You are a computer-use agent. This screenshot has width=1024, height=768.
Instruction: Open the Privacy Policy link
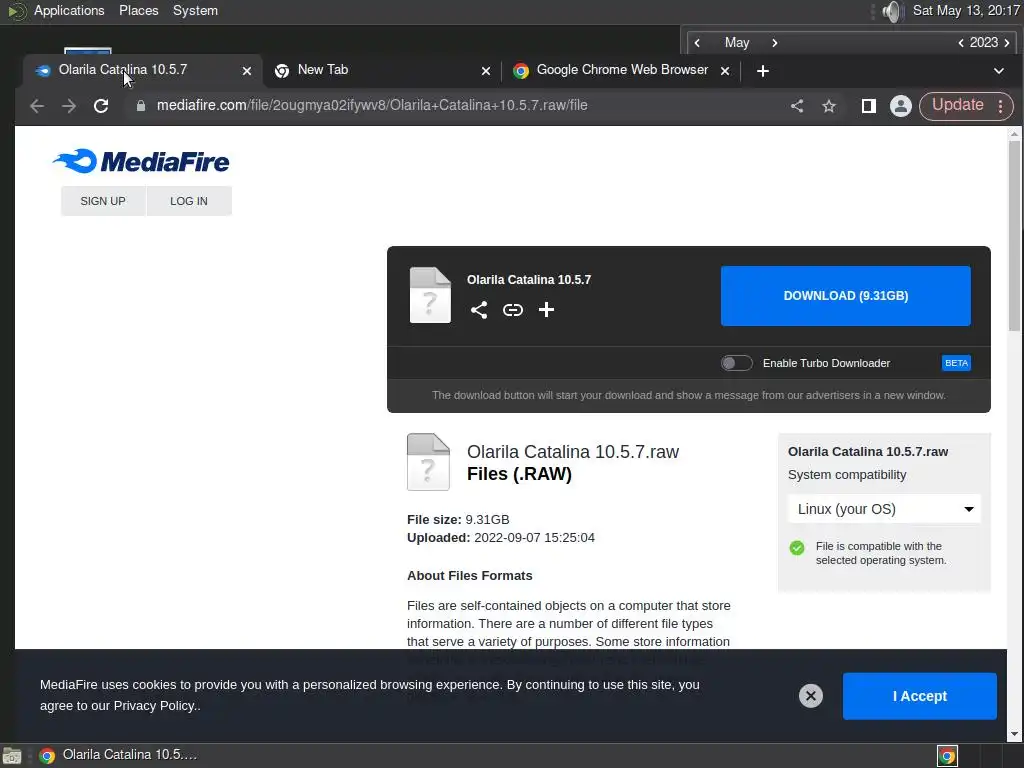(155, 706)
